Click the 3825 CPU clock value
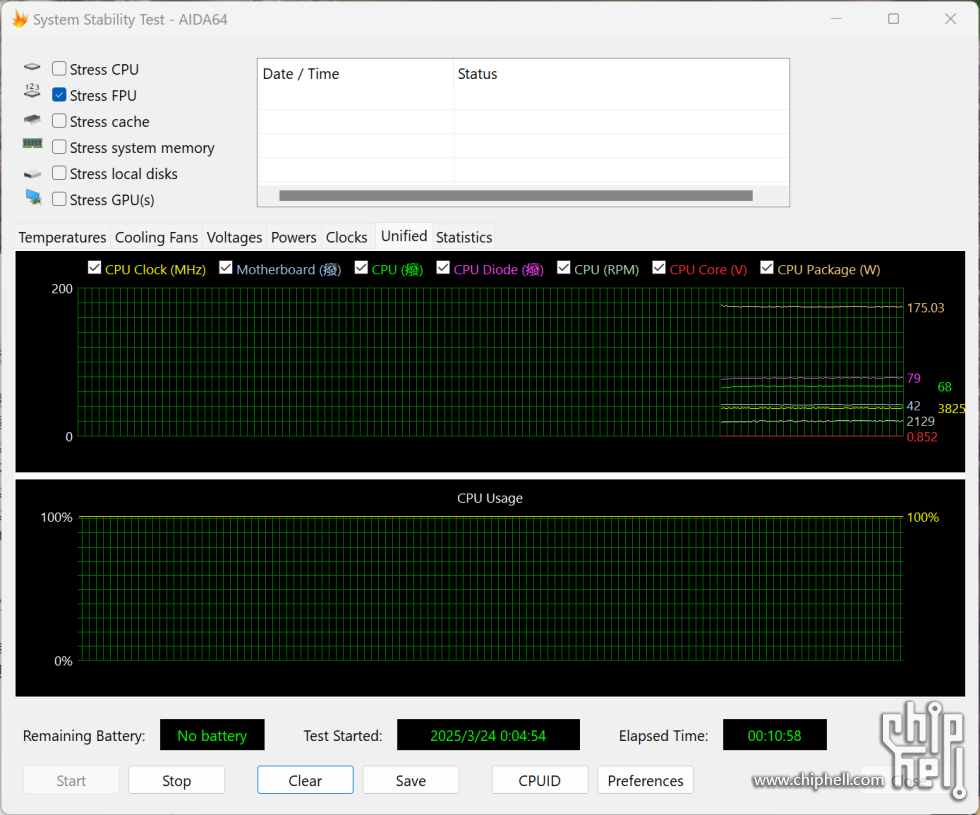The height and width of the screenshot is (815, 980). [x=951, y=409]
